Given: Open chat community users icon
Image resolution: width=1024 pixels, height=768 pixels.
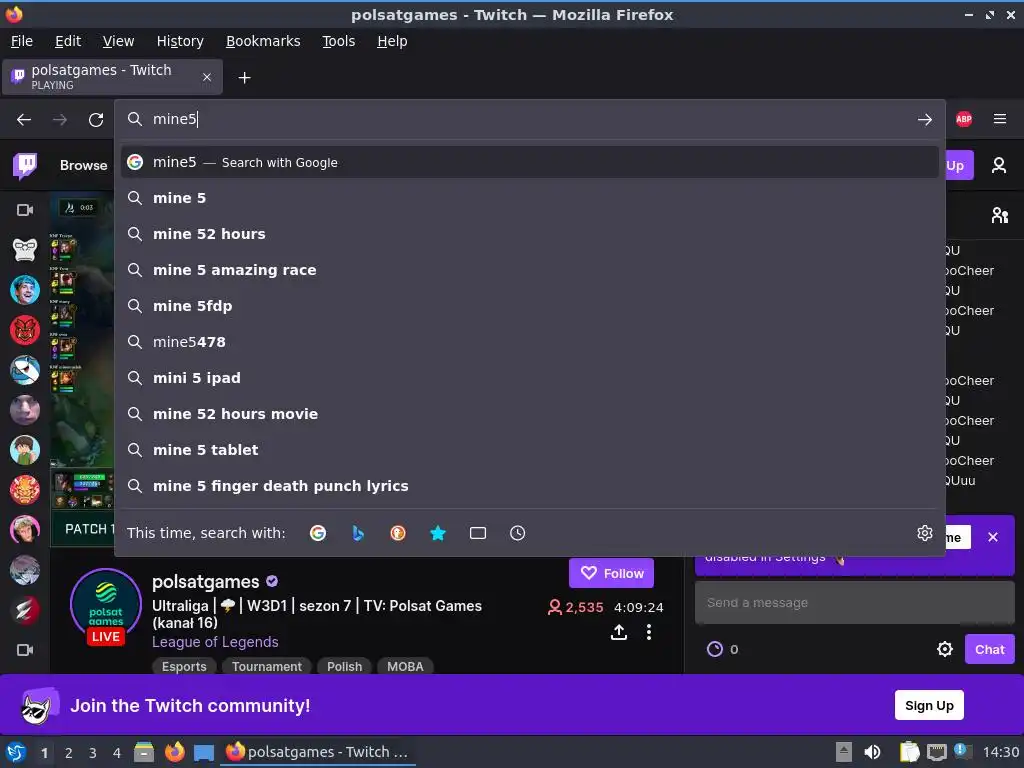Looking at the screenshot, I should coord(999,214).
